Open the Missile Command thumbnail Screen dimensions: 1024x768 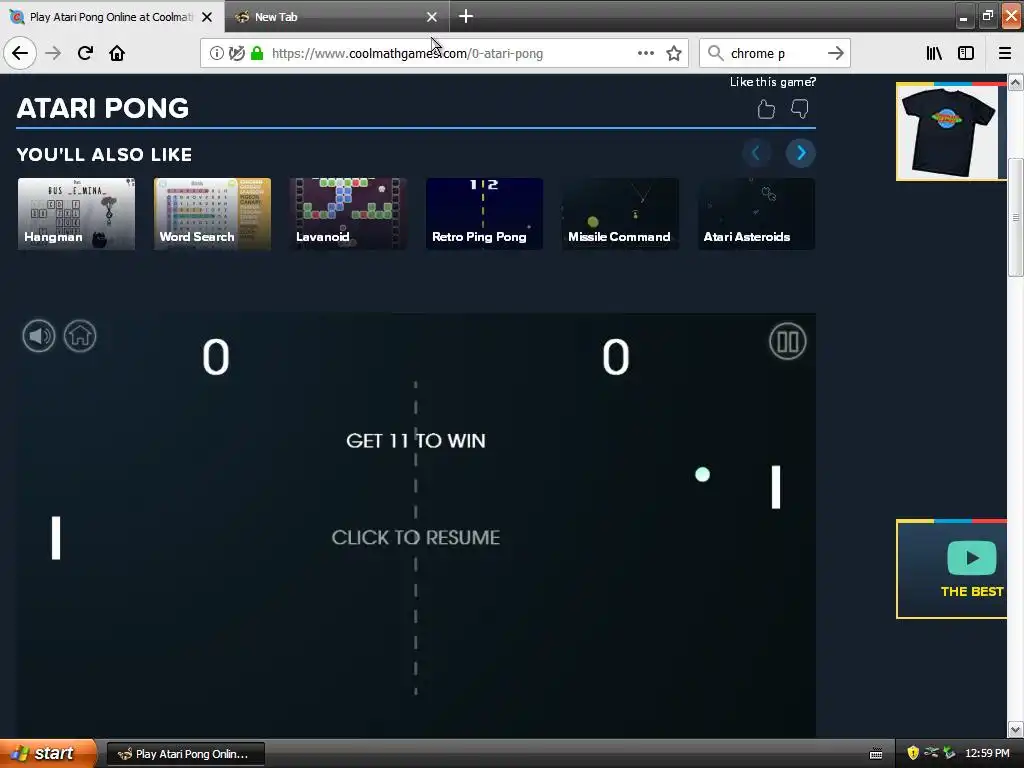tap(620, 214)
